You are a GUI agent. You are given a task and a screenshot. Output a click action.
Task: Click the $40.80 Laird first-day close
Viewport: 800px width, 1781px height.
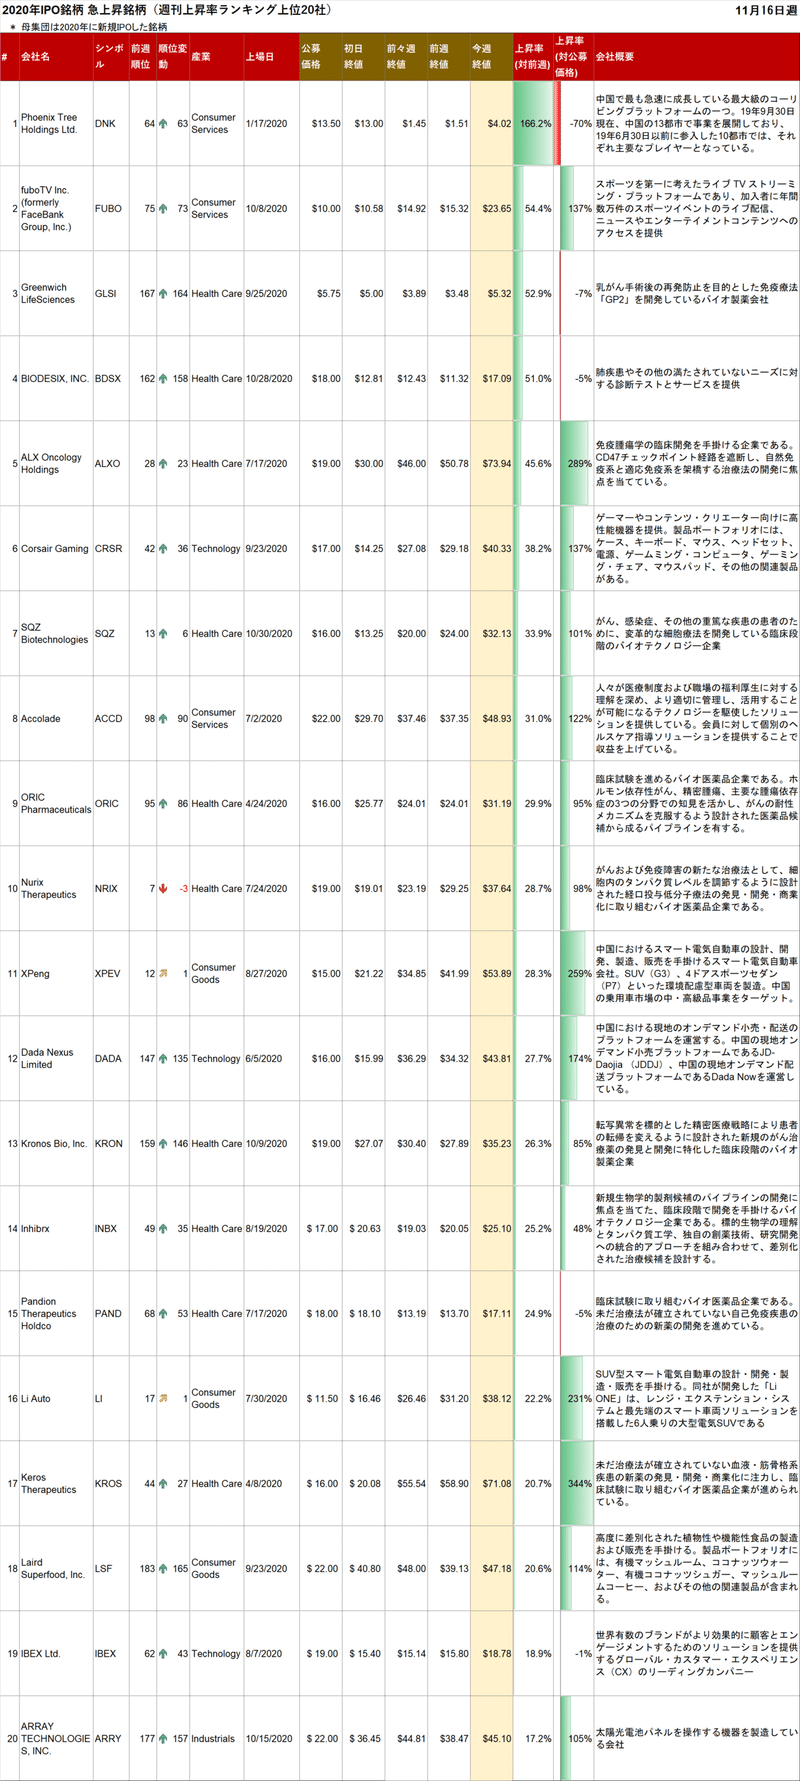(363, 1569)
